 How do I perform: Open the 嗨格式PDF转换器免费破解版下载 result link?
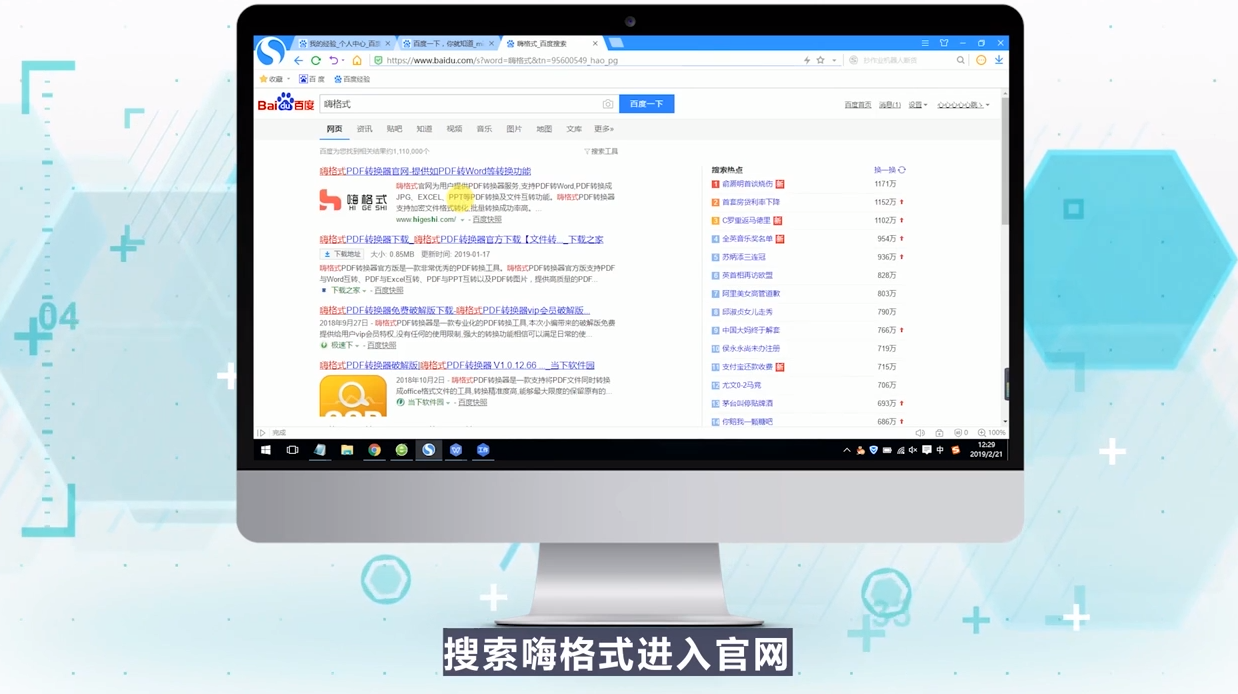pyautogui.click(x=455, y=311)
